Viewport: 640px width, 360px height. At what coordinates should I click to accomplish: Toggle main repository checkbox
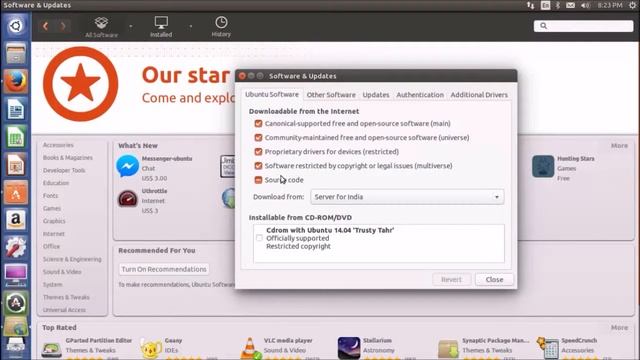(258, 123)
